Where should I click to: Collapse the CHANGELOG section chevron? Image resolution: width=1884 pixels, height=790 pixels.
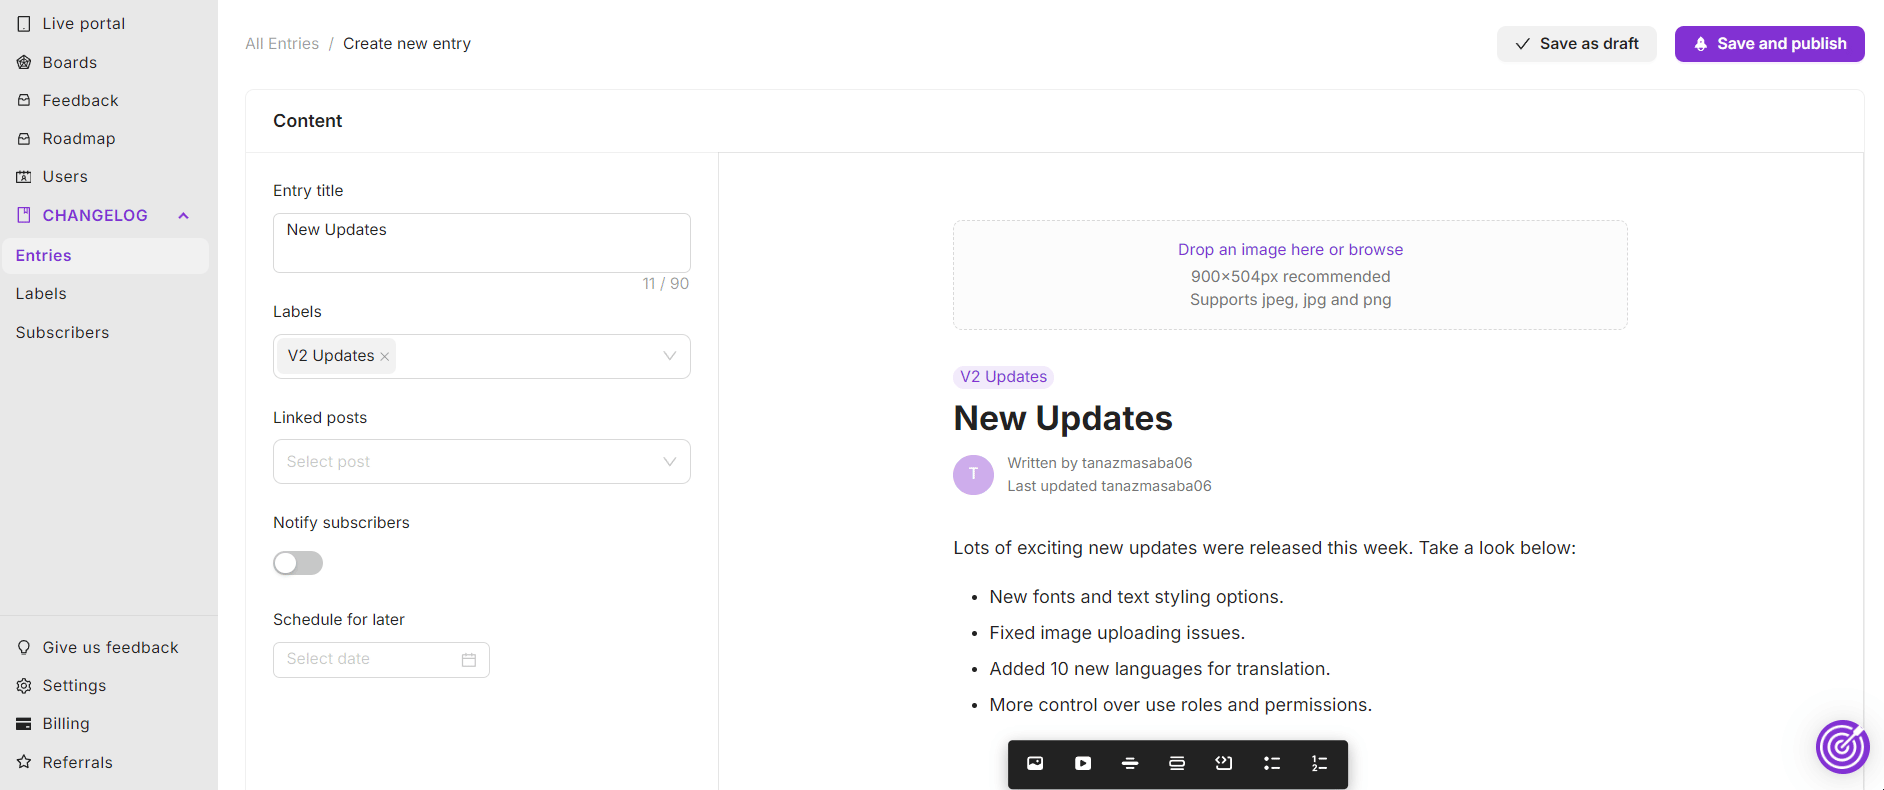[x=183, y=216]
